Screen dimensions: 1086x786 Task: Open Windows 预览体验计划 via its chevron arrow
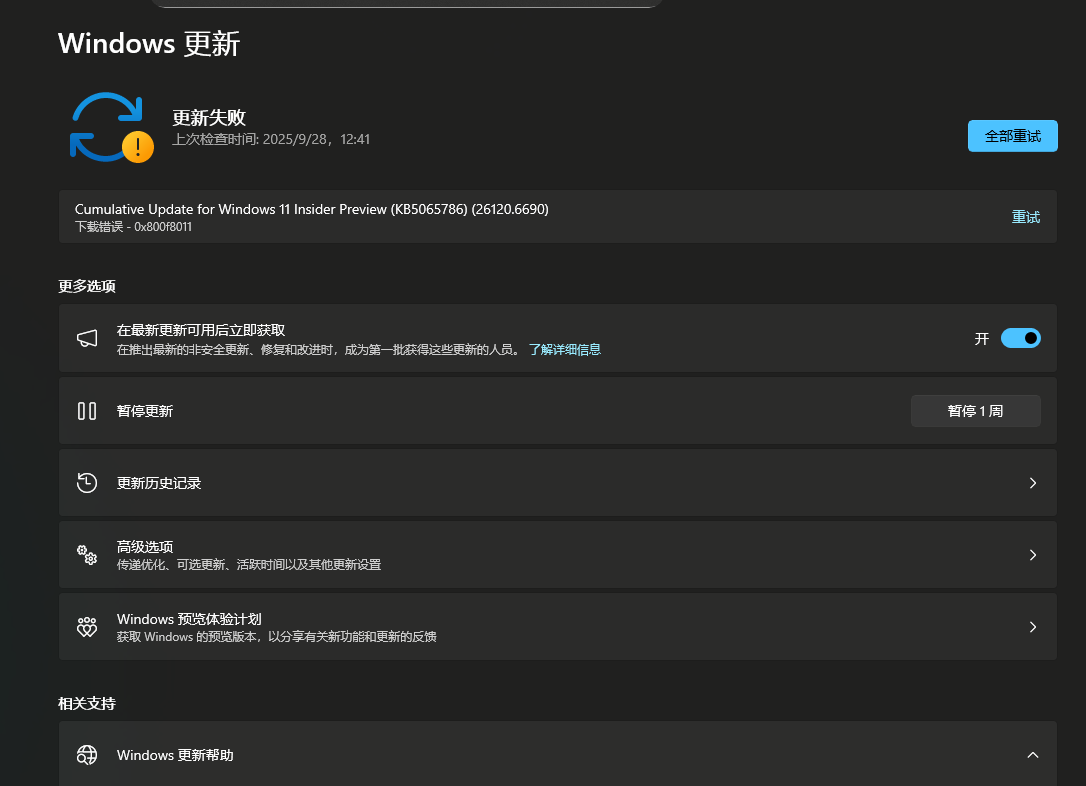[1033, 627]
